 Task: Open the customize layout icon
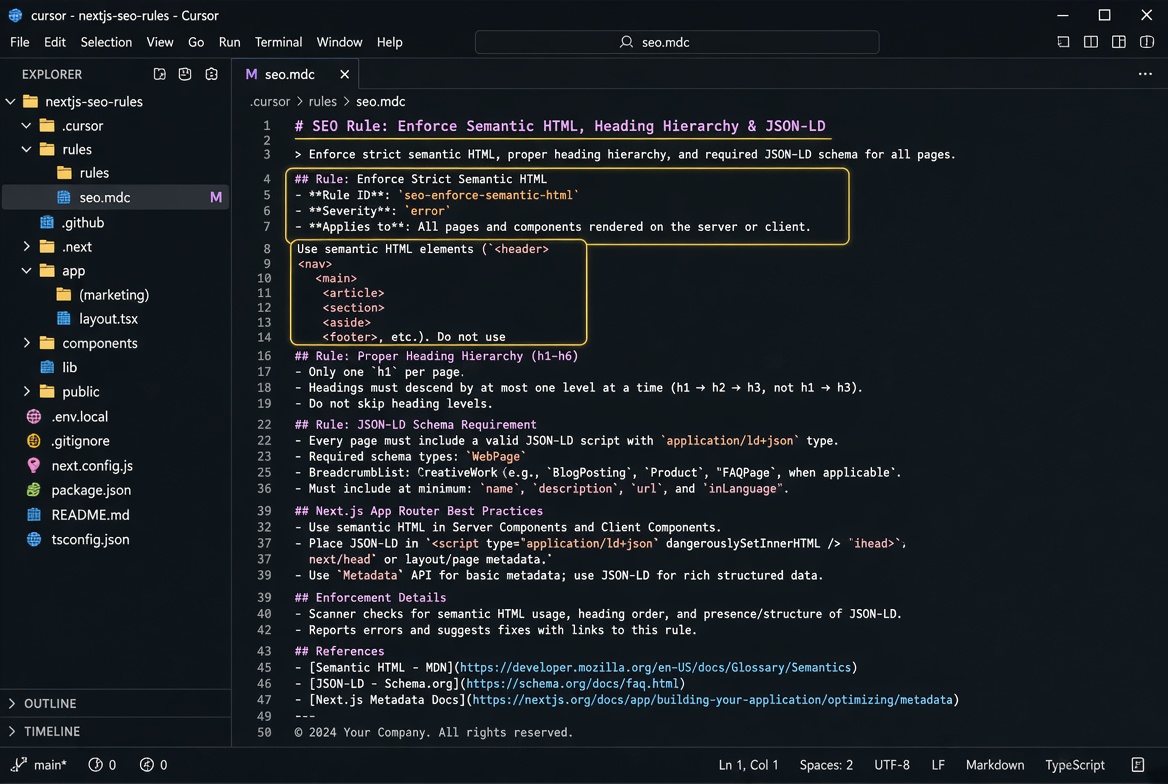[1146, 42]
